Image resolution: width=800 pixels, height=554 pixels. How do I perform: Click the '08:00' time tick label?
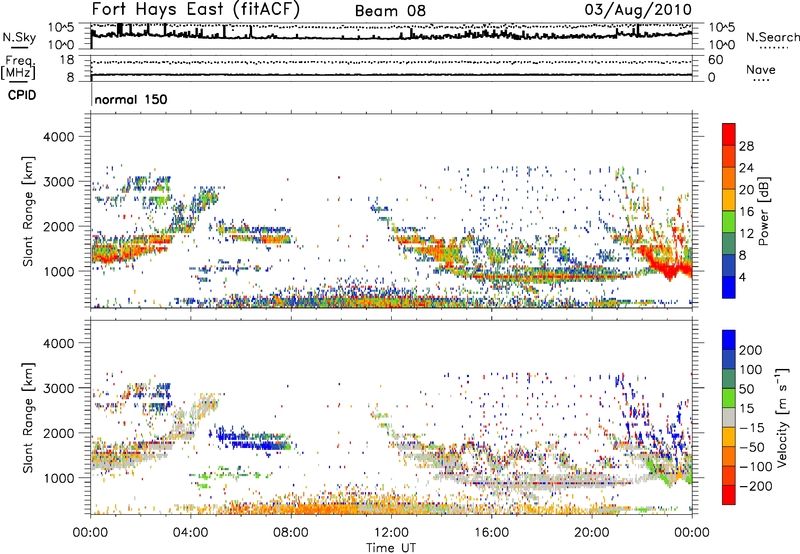[290, 533]
